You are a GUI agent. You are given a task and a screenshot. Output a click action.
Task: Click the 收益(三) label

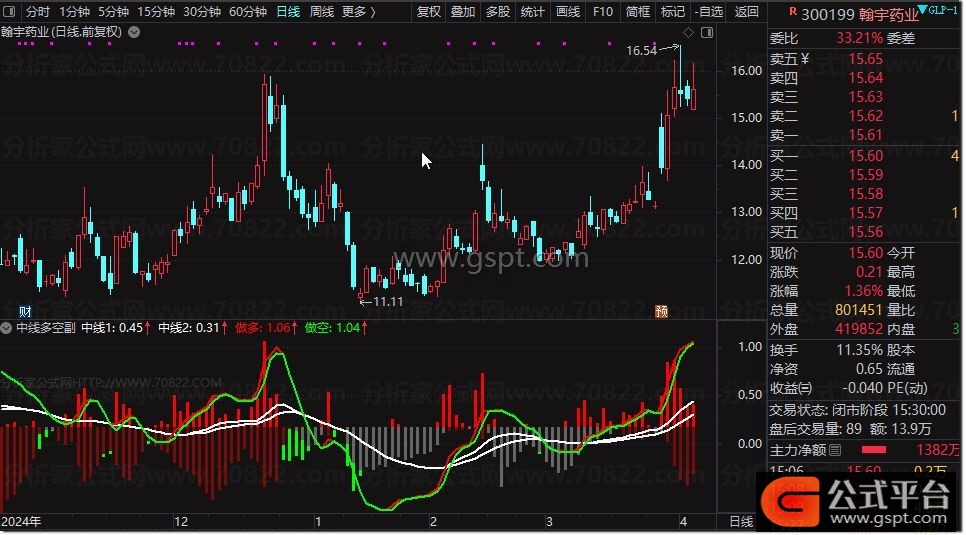pos(791,388)
